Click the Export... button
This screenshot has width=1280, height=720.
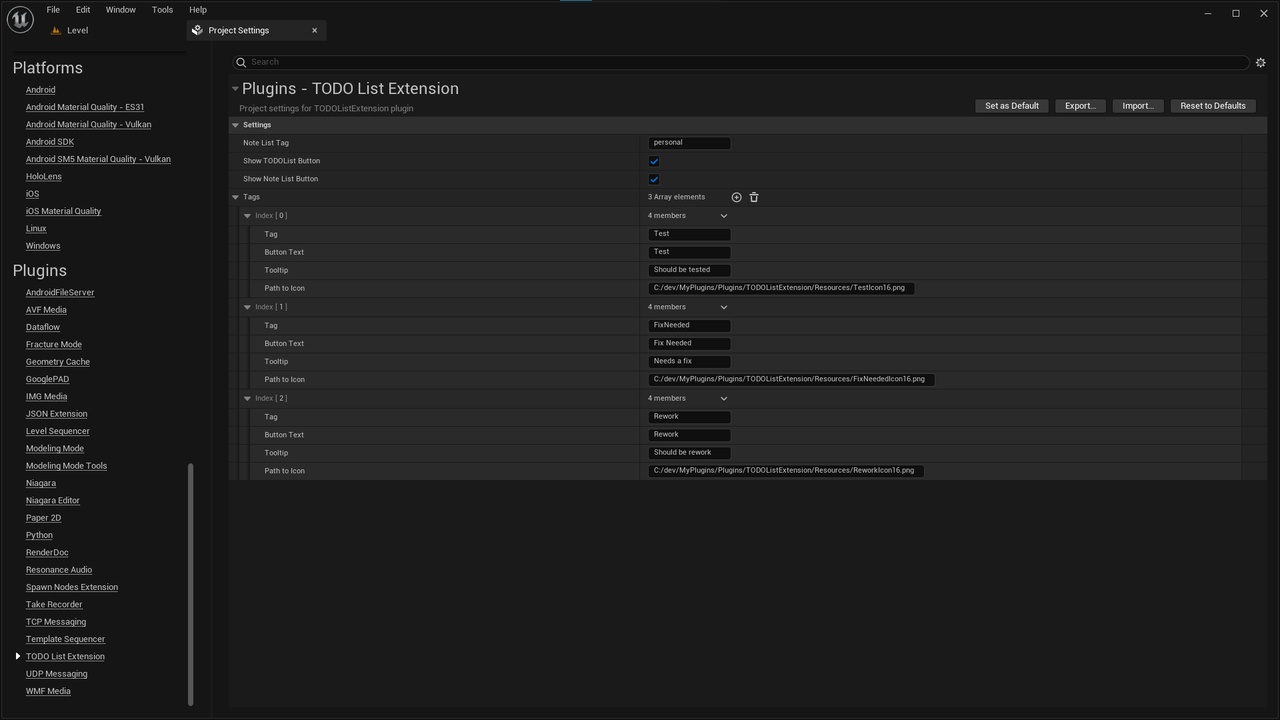point(1080,106)
